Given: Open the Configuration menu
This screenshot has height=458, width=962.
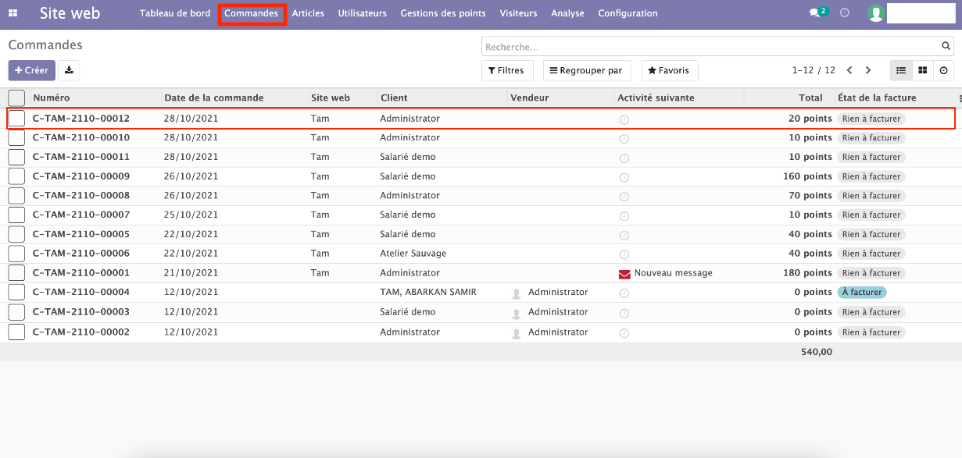Looking at the screenshot, I should 627,14.
